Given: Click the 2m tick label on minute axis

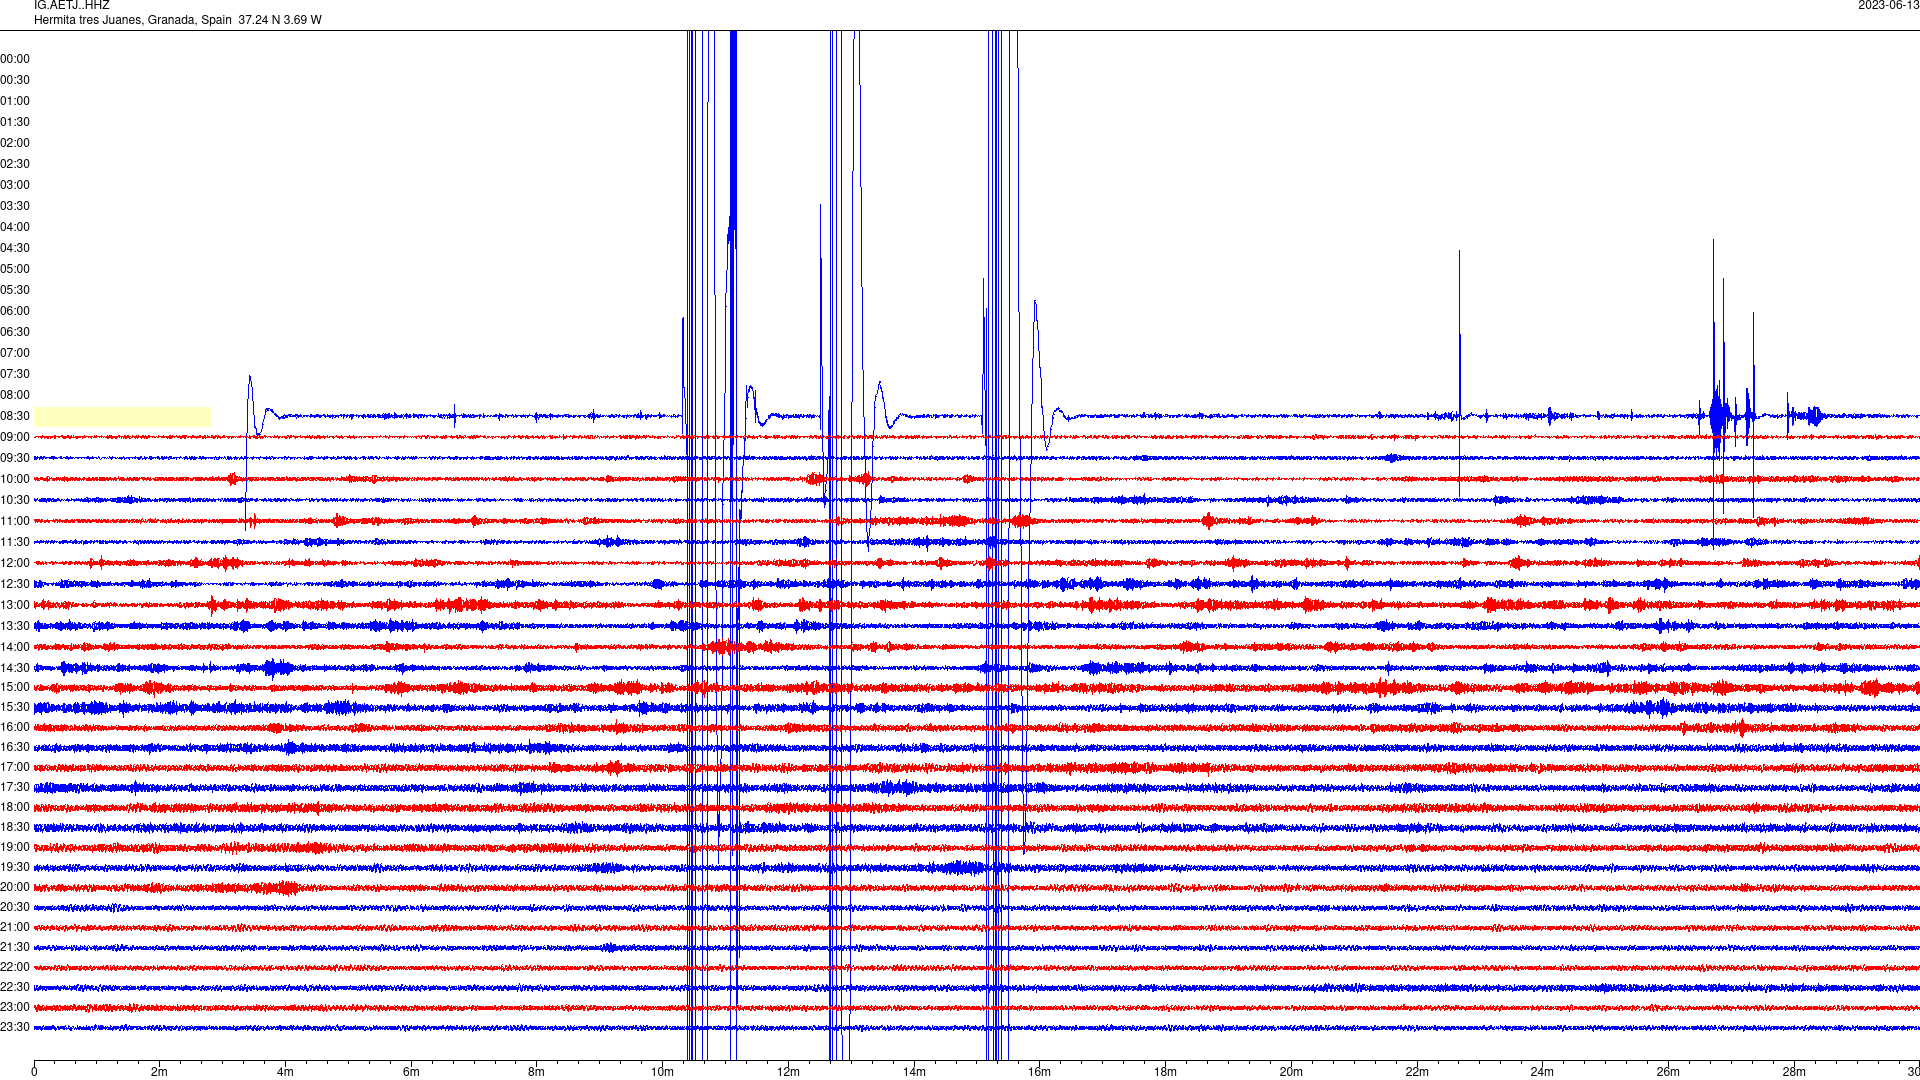Looking at the screenshot, I should [x=160, y=1072].
